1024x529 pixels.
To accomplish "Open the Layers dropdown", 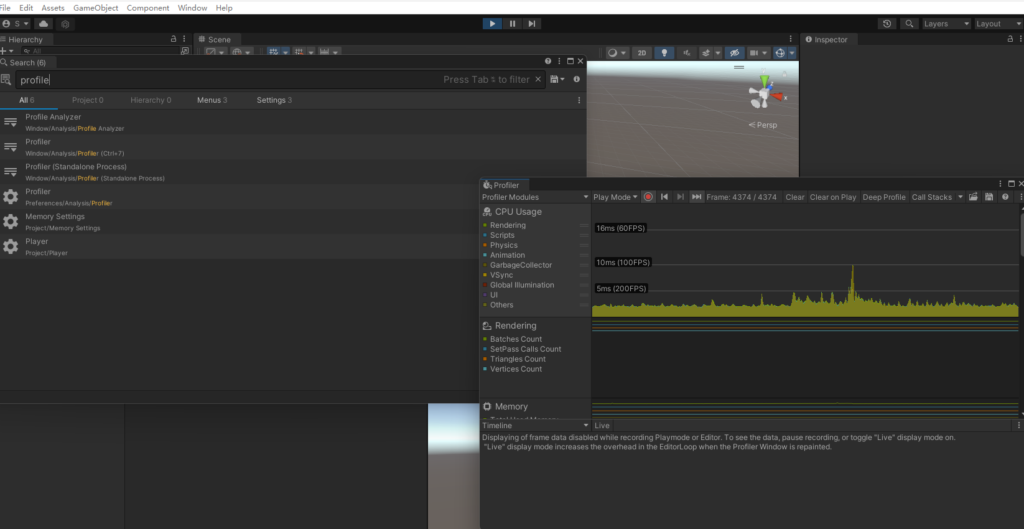I will (x=944, y=23).
